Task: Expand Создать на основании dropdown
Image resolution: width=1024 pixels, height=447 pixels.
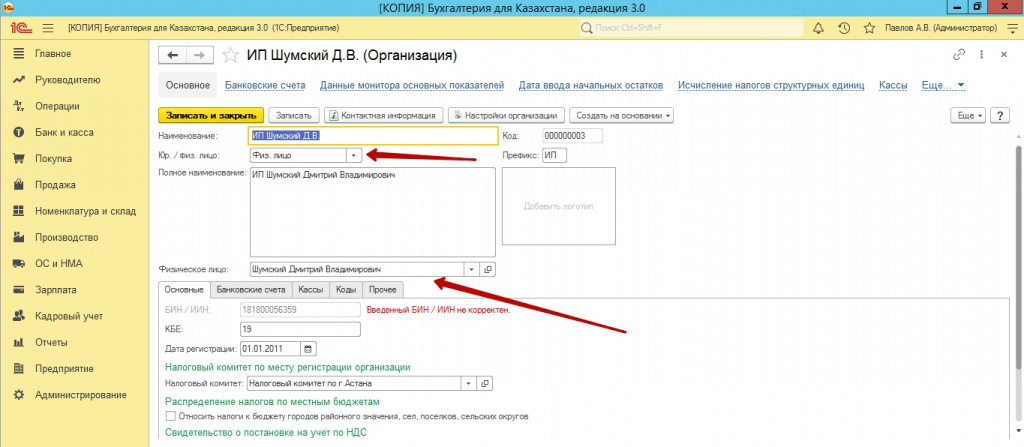Action: coord(621,115)
